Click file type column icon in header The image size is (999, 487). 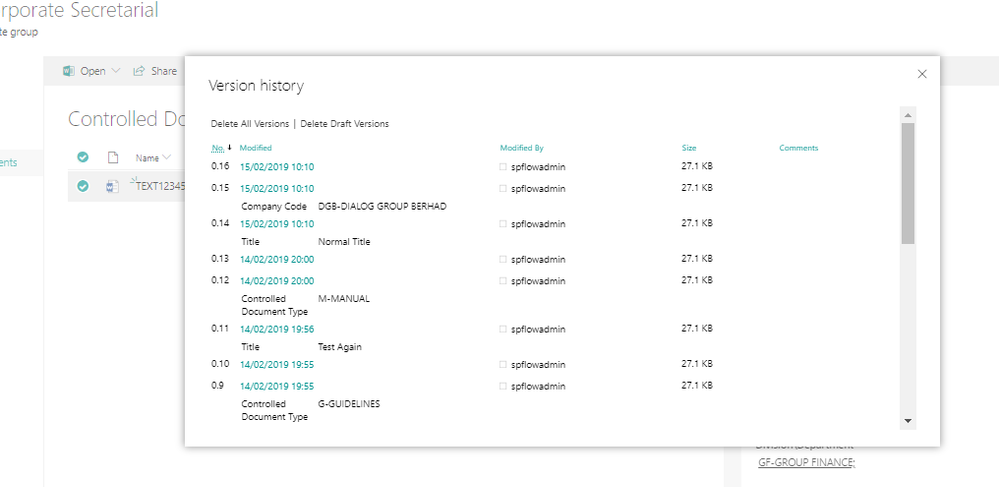tap(113, 157)
